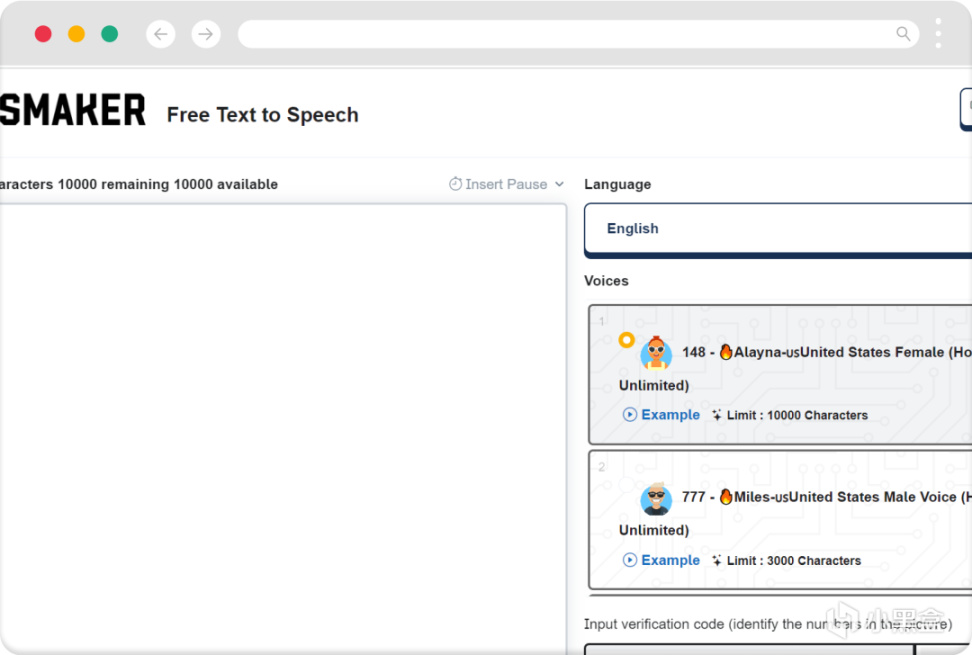Click the '10000 remaining 10000 available' counter
Image resolution: width=972 pixels, height=655 pixels.
click(167, 184)
